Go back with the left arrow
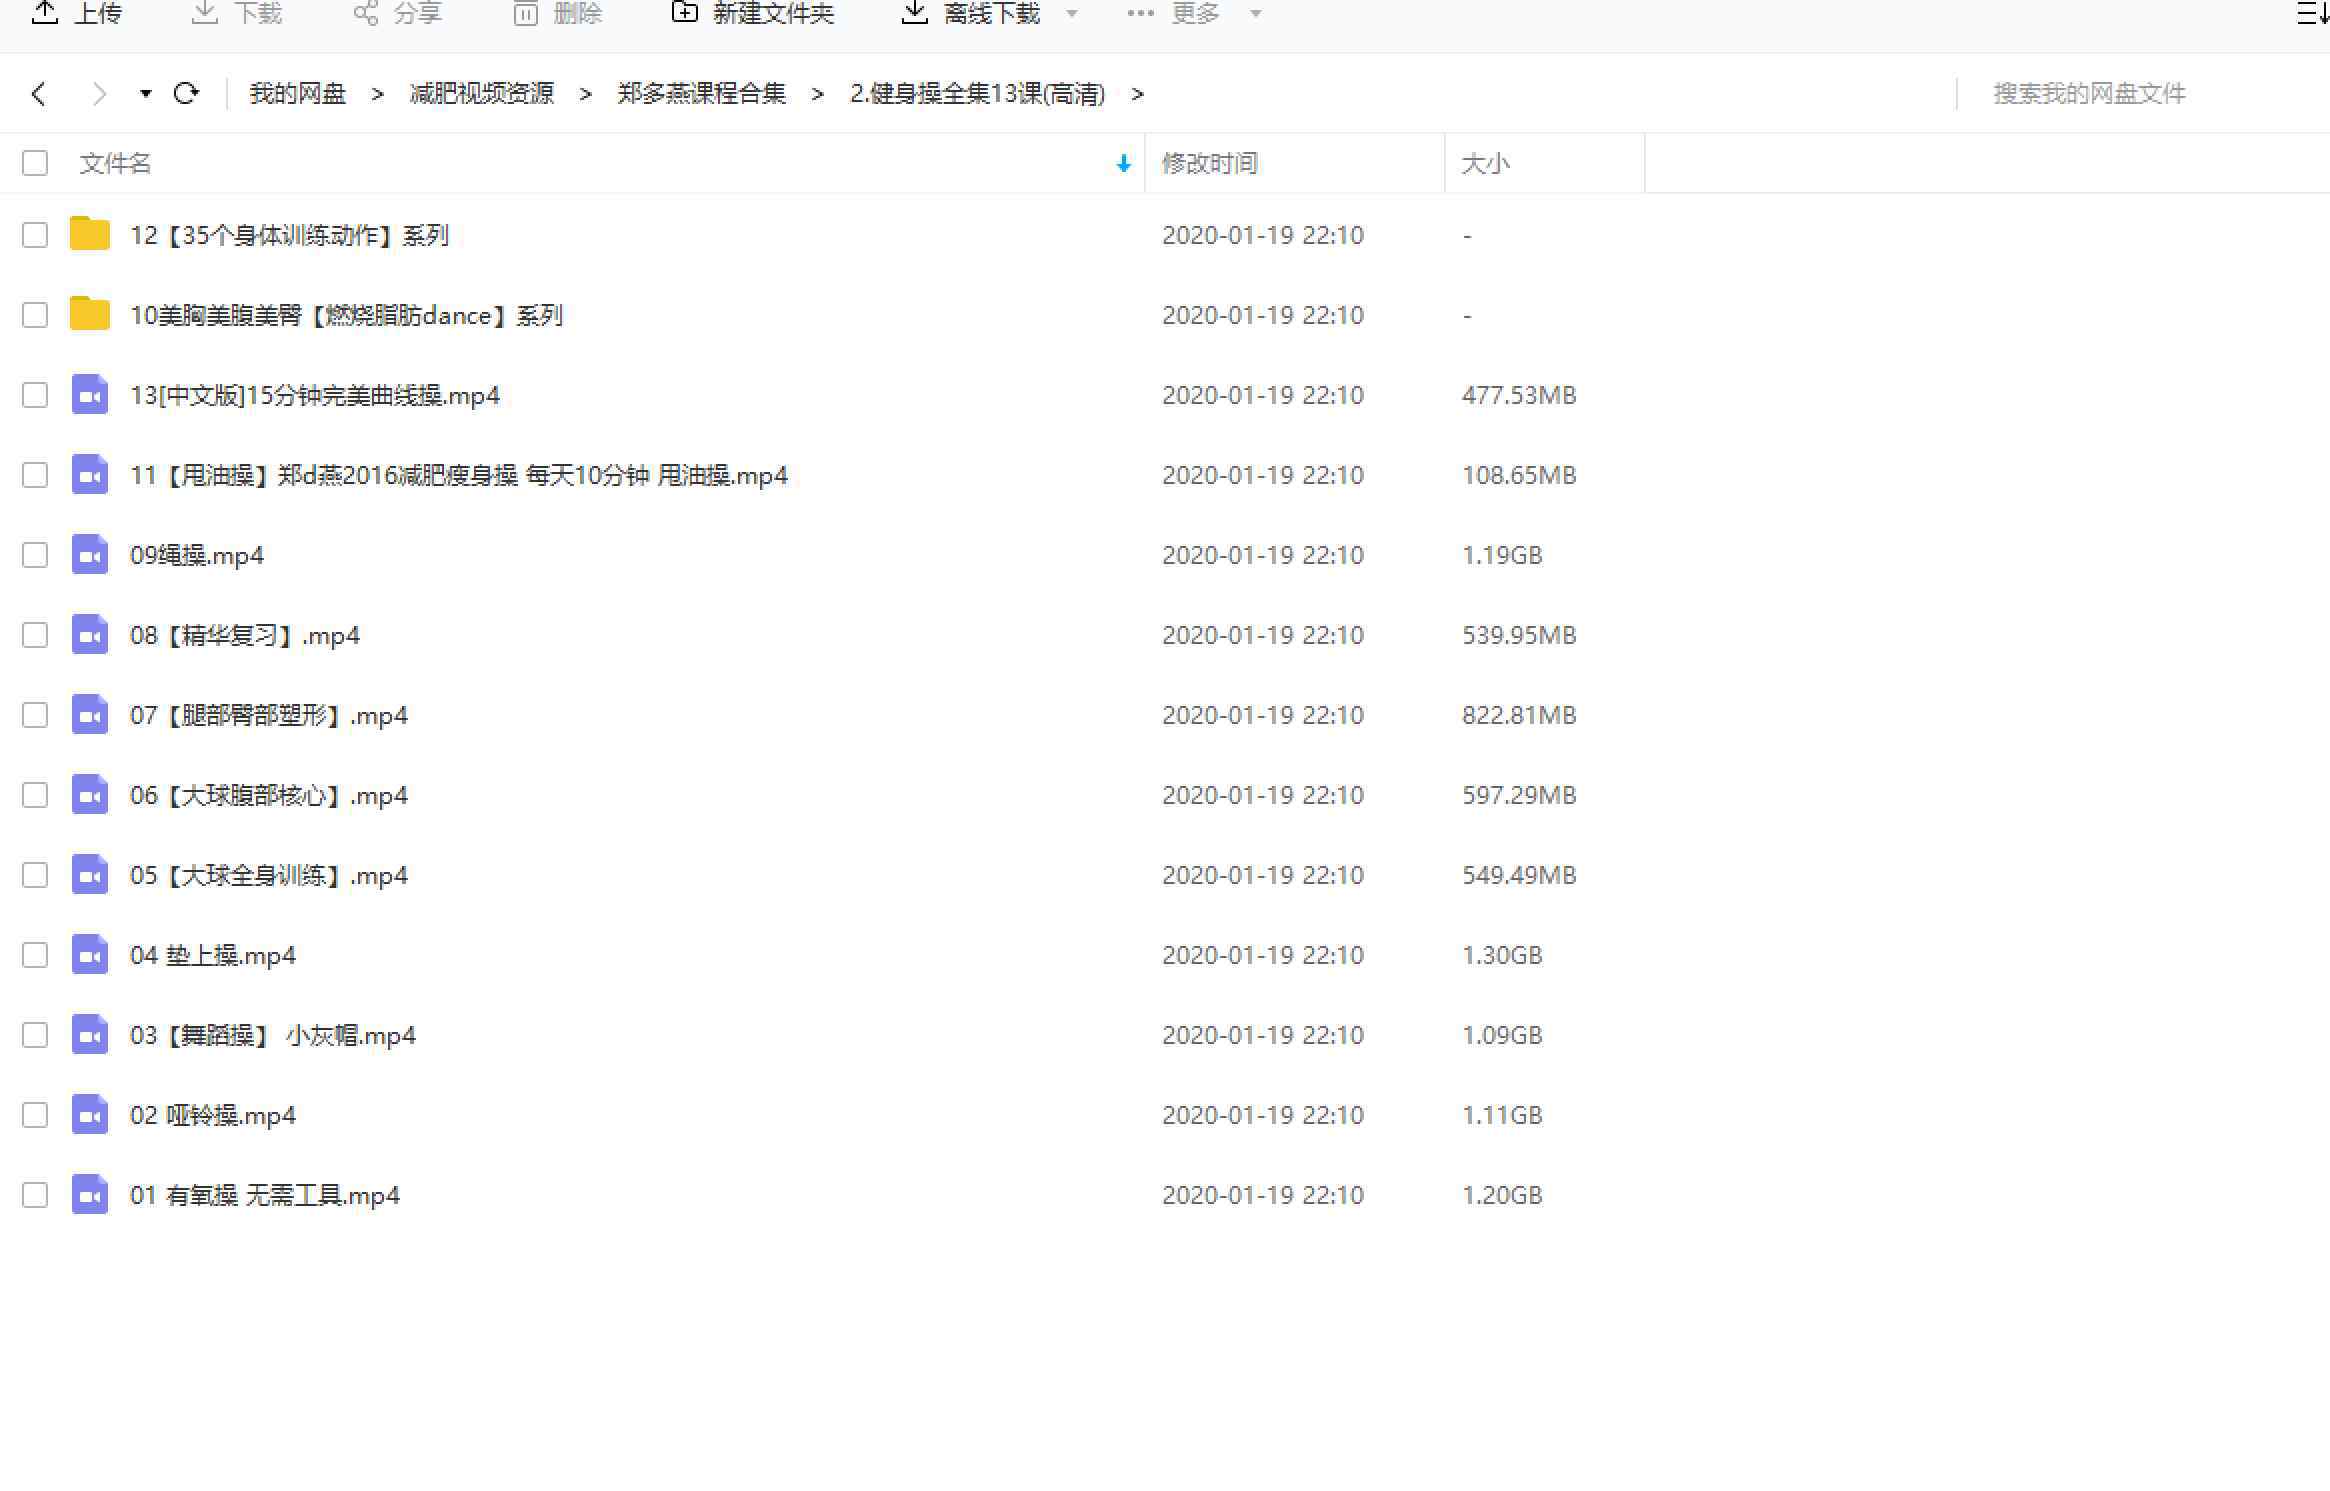 [x=39, y=94]
